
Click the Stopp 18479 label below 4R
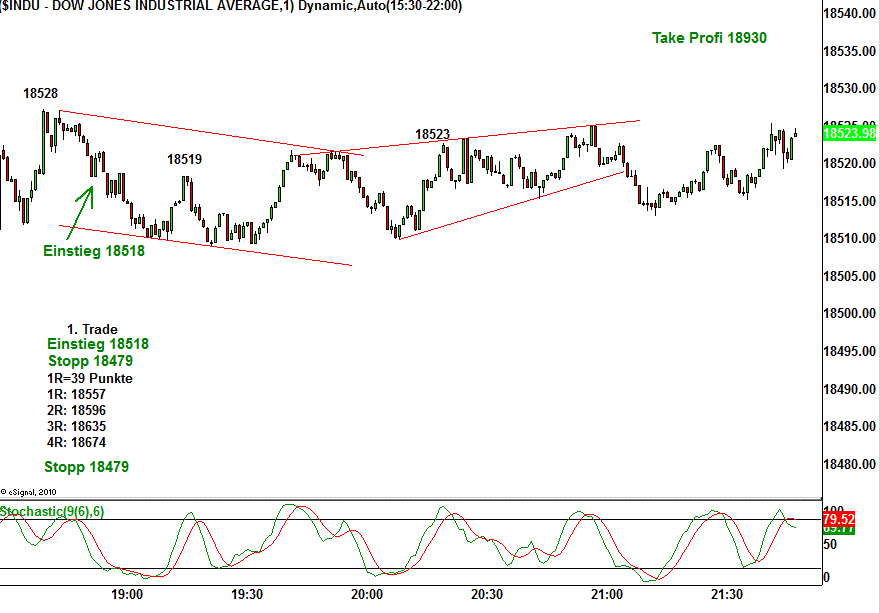(x=86, y=467)
